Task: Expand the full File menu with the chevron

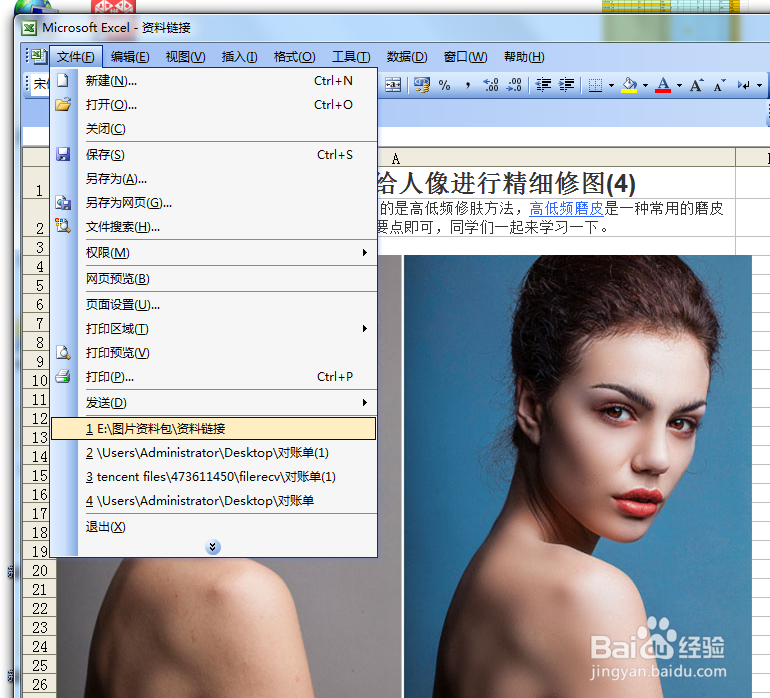Action: 213,547
